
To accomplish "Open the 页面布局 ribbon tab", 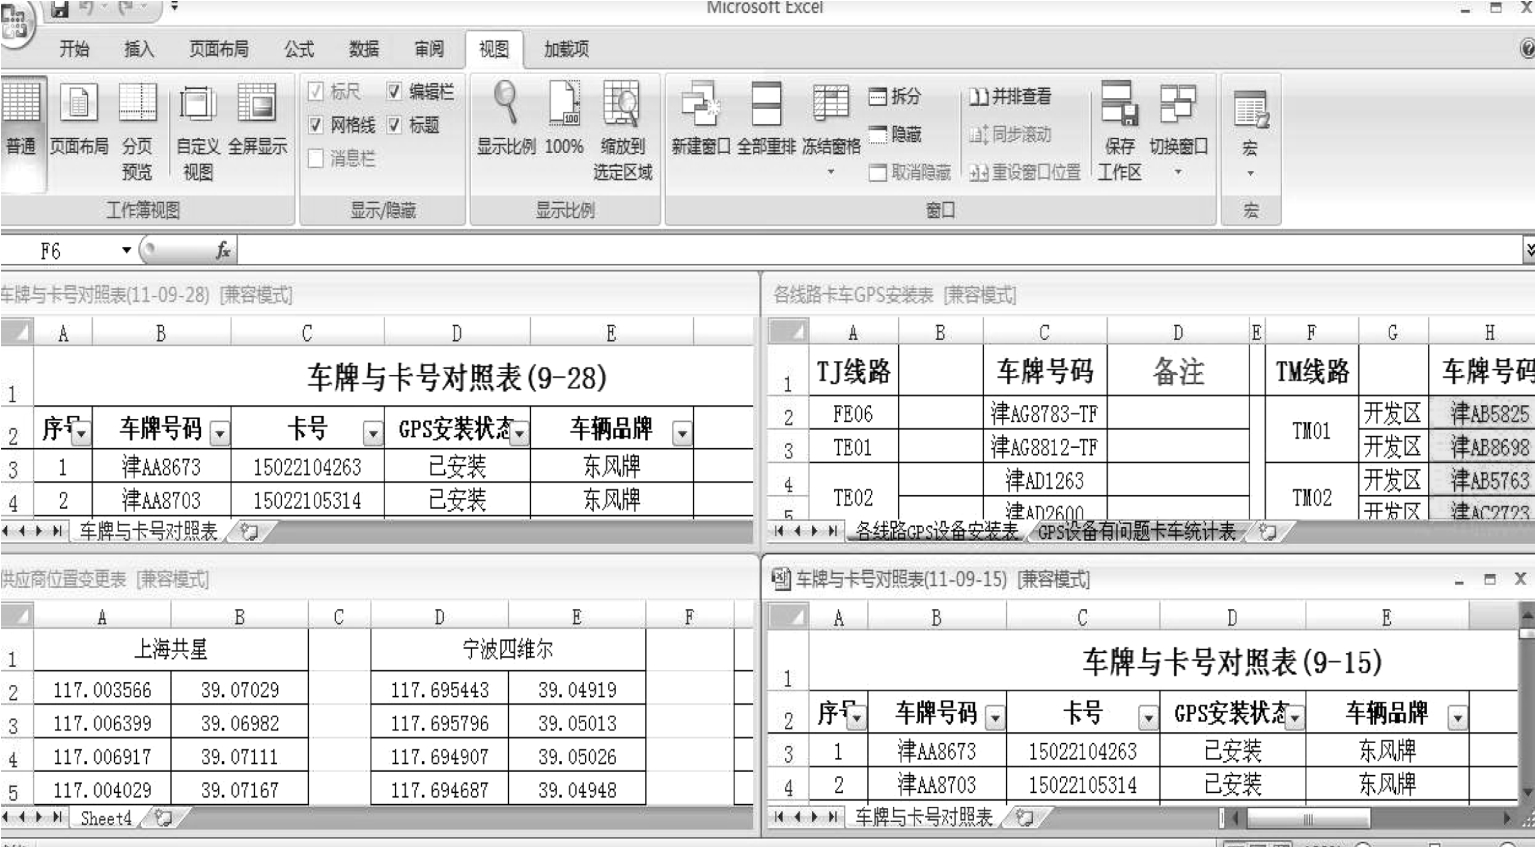I will pyautogui.click(x=219, y=49).
